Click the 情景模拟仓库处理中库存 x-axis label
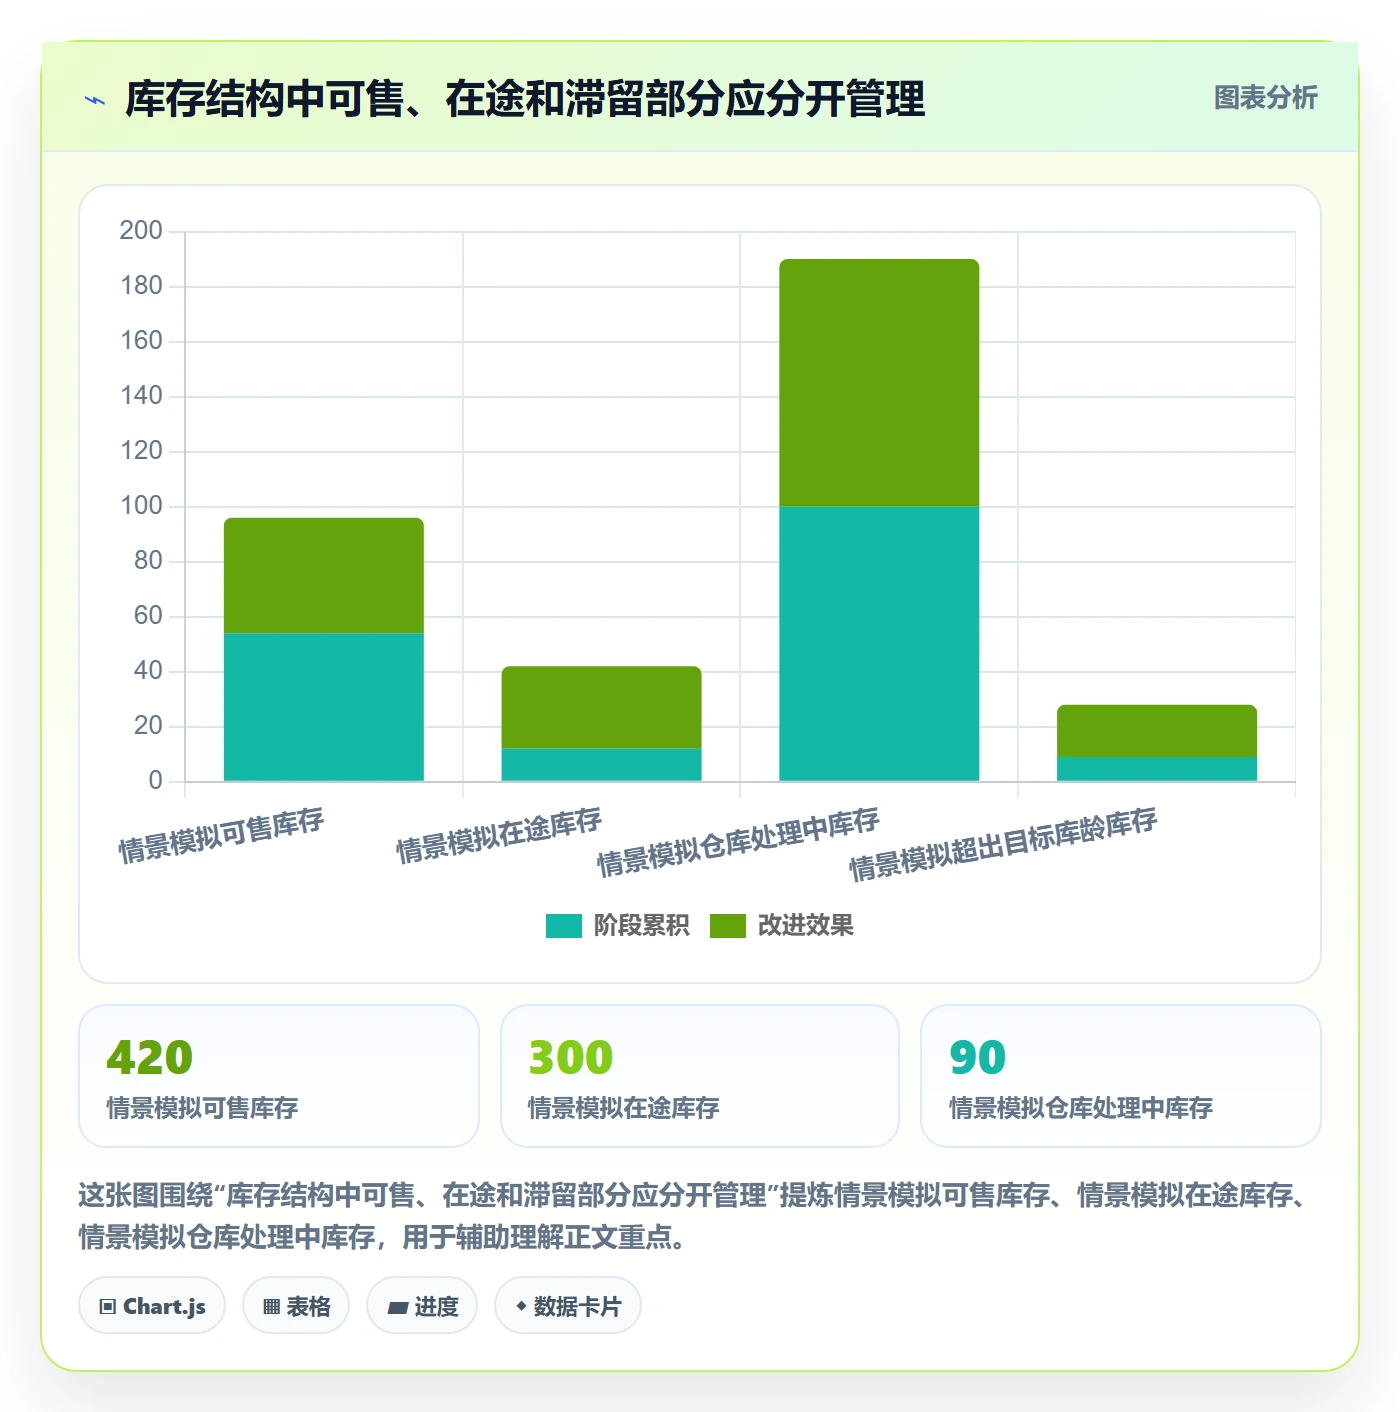This screenshot has height=1412, width=1400. pos(738,842)
